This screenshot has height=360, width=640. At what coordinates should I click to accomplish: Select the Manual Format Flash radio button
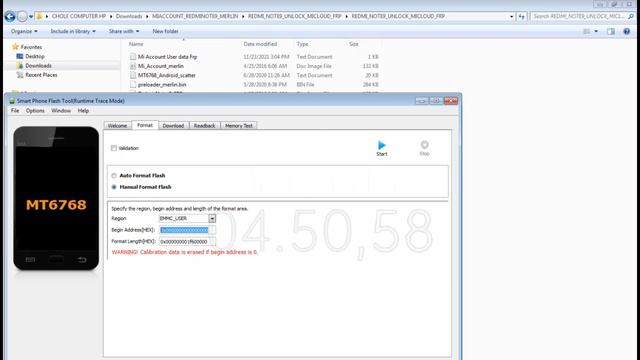(x=114, y=187)
